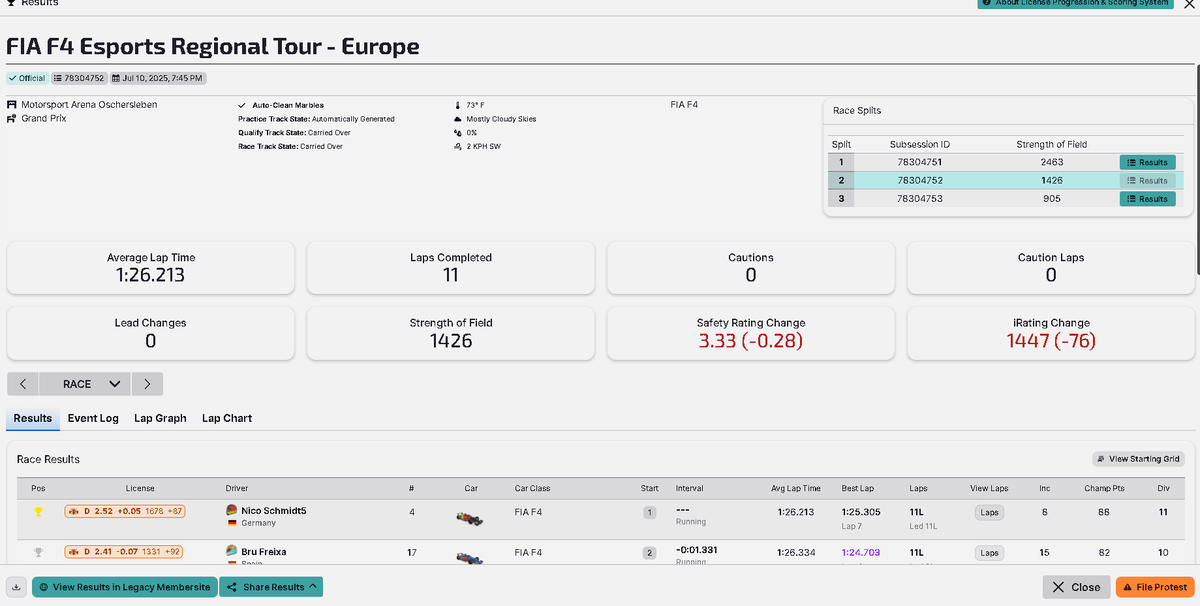Screen dimensions: 1200x606
Task: Click purple best lap time 1:24.703
Action: click(861, 552)
